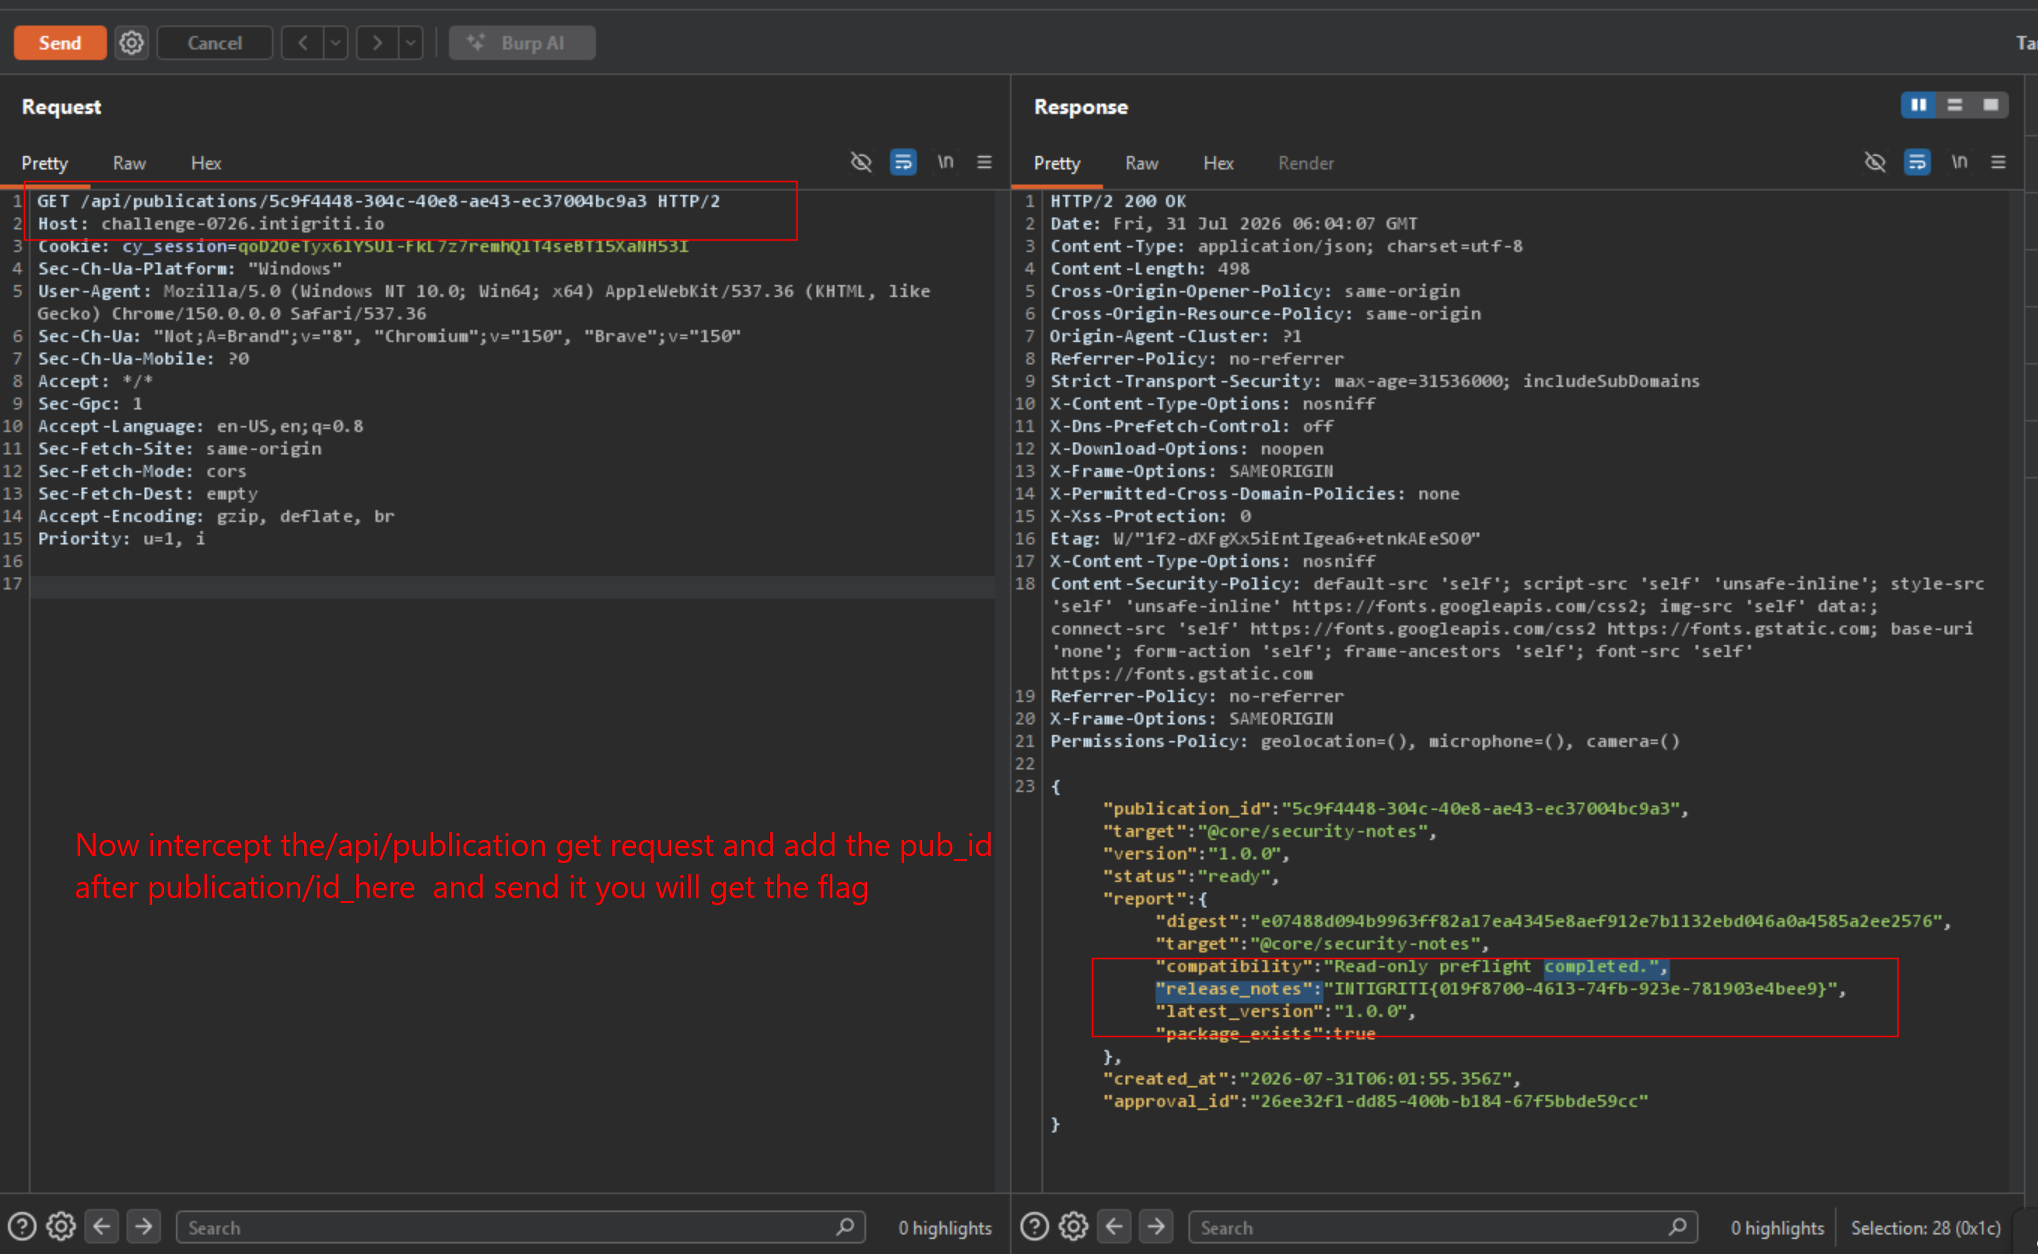This screenshot has height=1254, width=2038.
Task: Open search settings gear under Request panel
Action: pos(61,1227)
